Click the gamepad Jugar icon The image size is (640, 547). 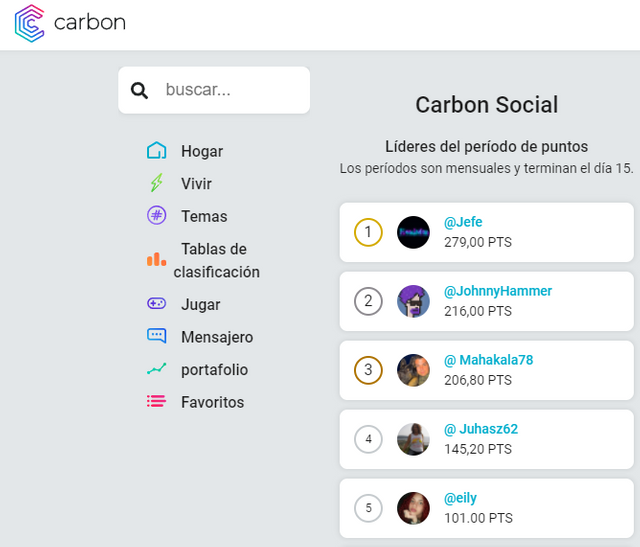156,304
